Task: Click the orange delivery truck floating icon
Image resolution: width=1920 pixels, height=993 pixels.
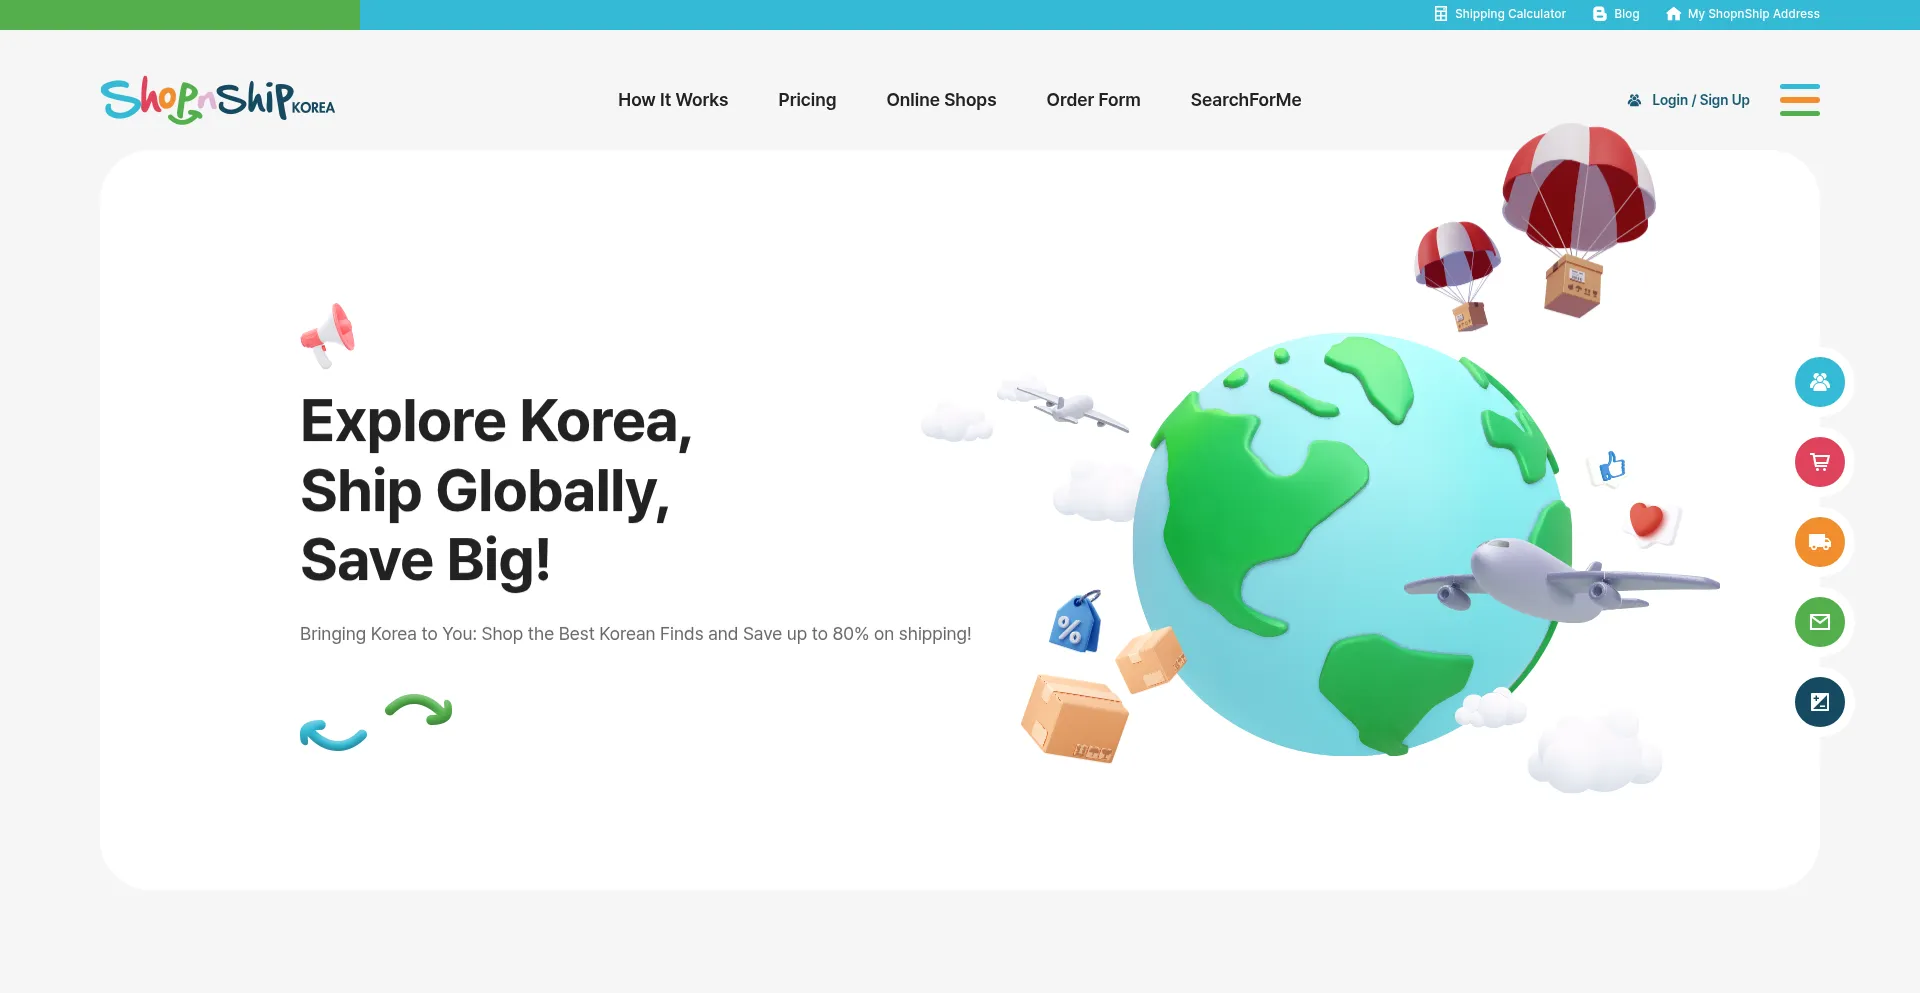Action: [x=1819, y=542]
